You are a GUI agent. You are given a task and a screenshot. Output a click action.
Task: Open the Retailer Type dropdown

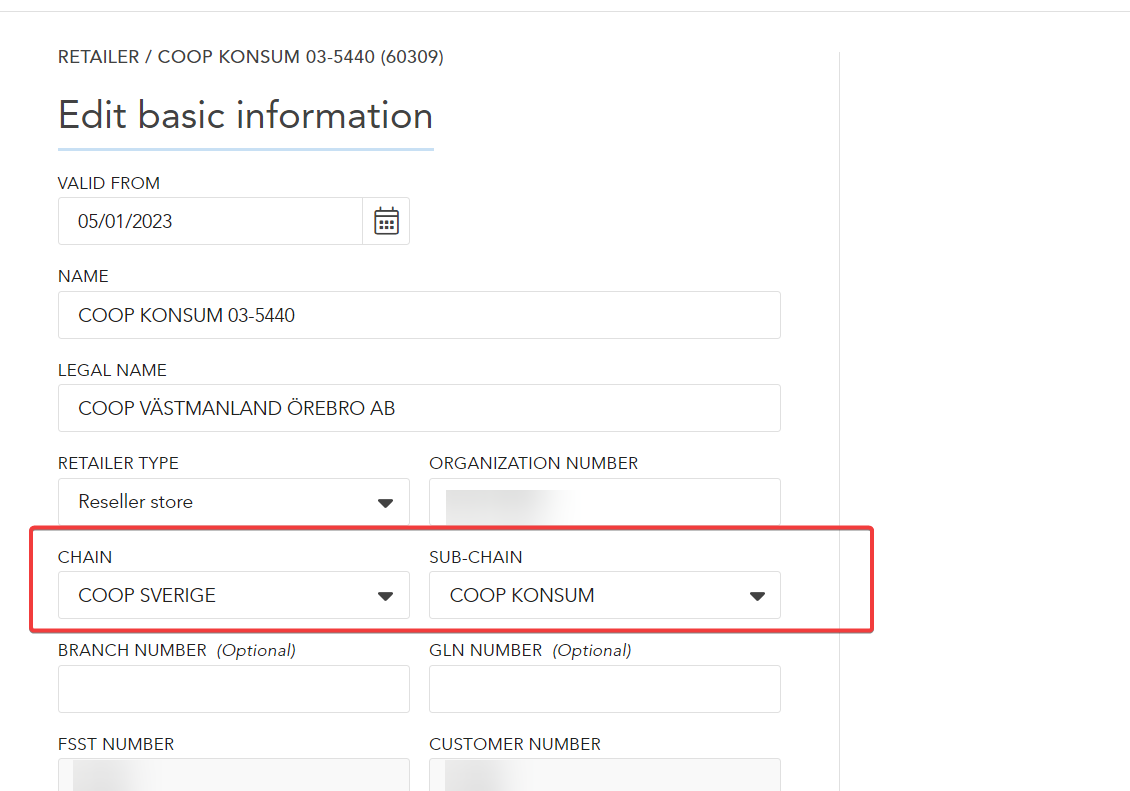coord(233,501)
